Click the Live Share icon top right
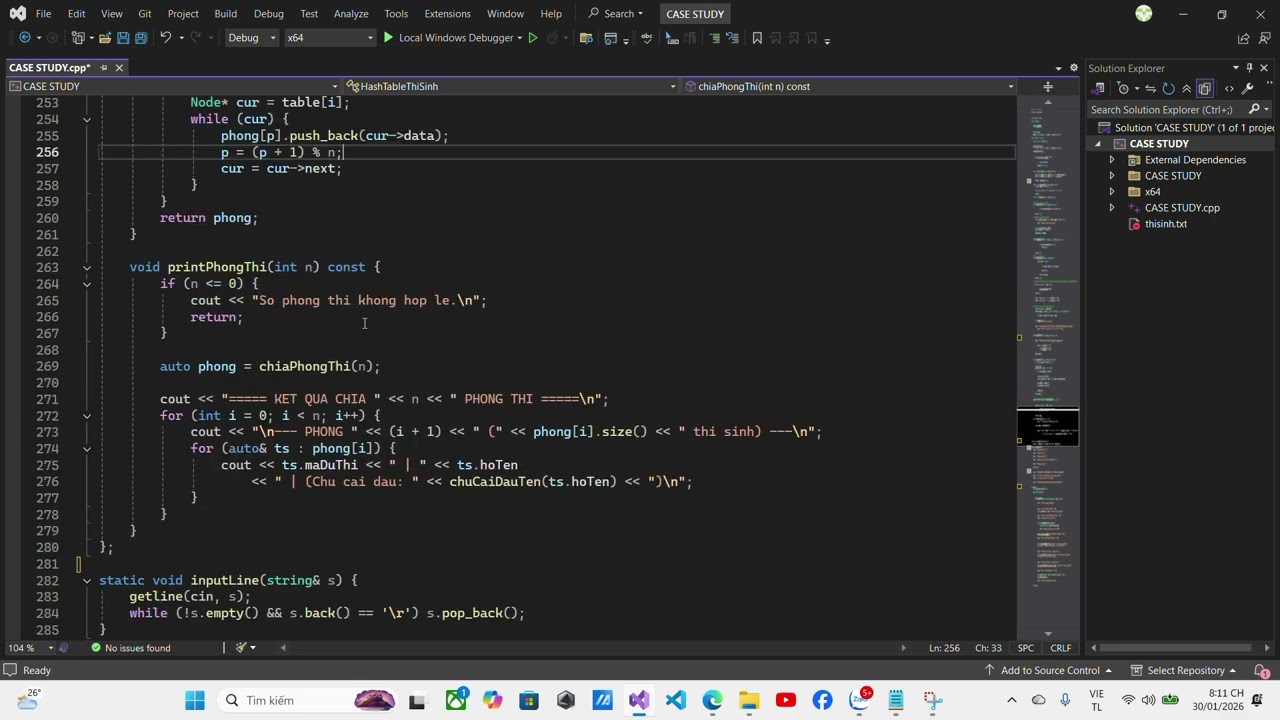Screen dimensions: 1280x720 coord(1243,38)
